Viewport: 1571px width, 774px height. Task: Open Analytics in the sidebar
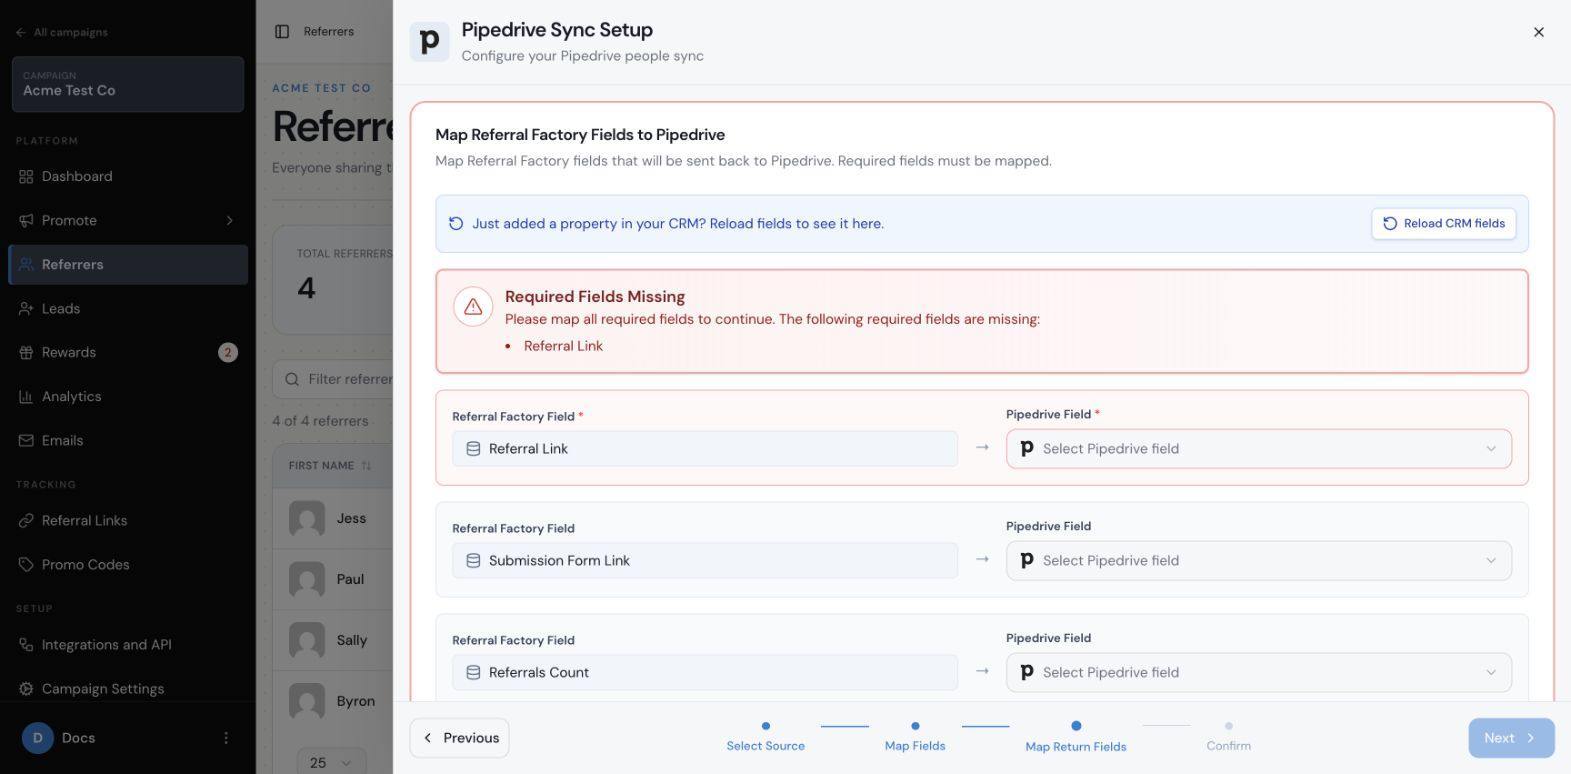pos(128,397)
